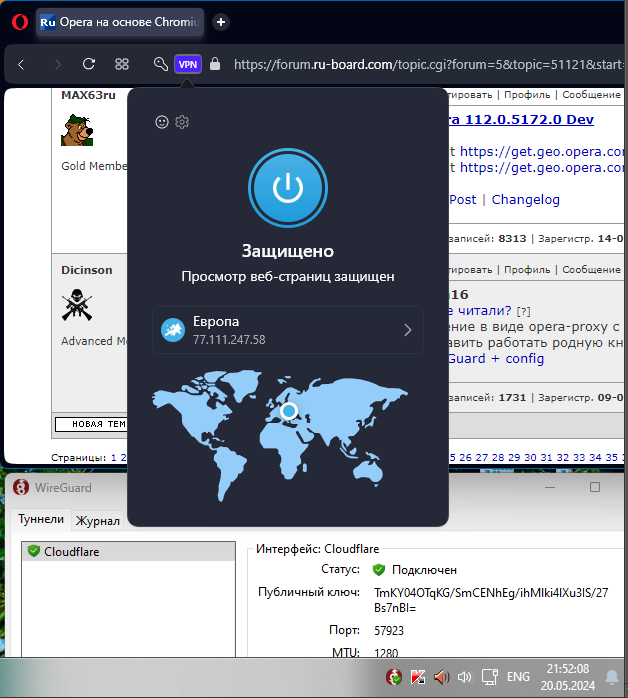Switch to the Журнал tab in WireGuard
The height and width of the screenshot is (698, 628).
99,520
